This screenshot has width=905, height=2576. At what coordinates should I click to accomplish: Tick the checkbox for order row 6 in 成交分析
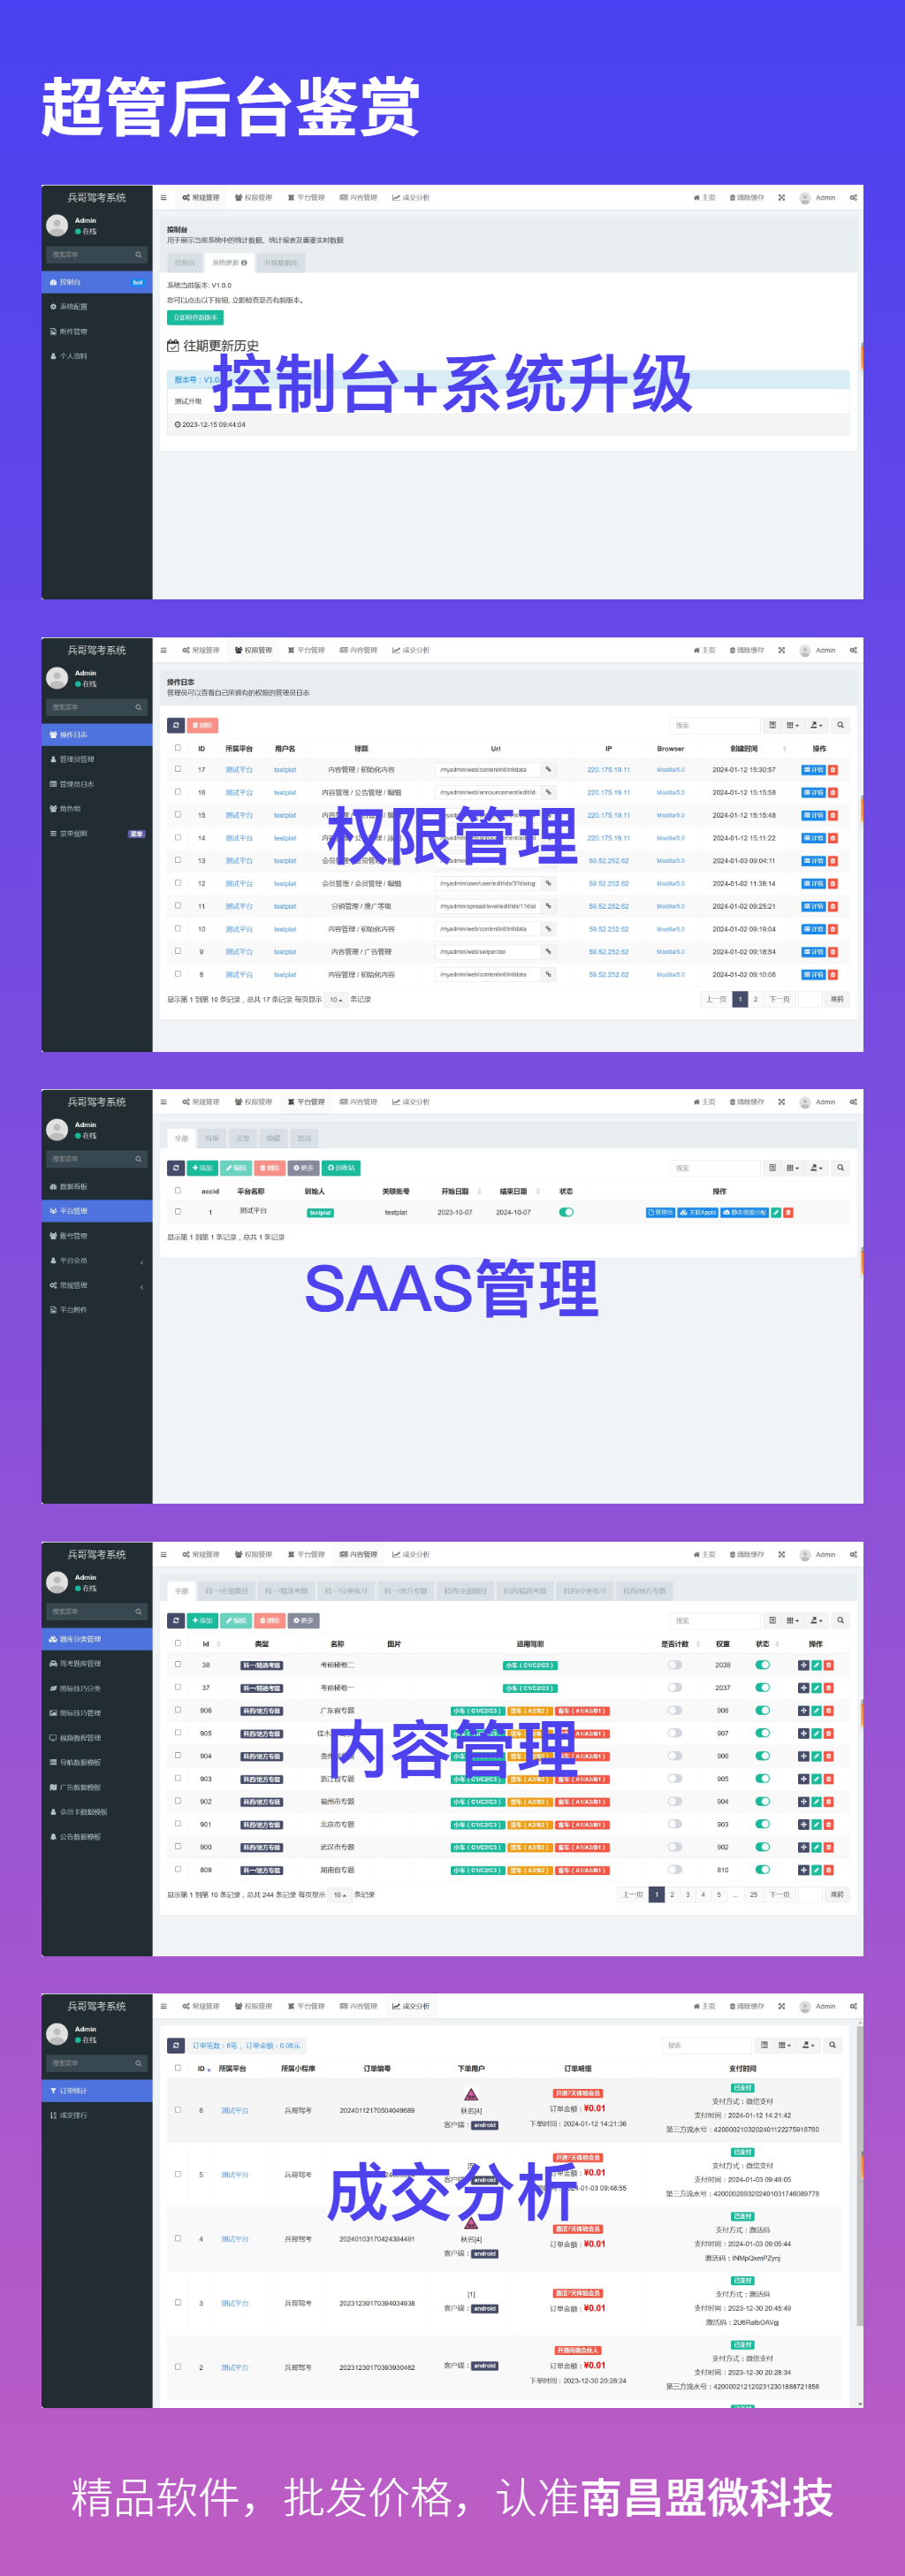tap(178, 2110)
